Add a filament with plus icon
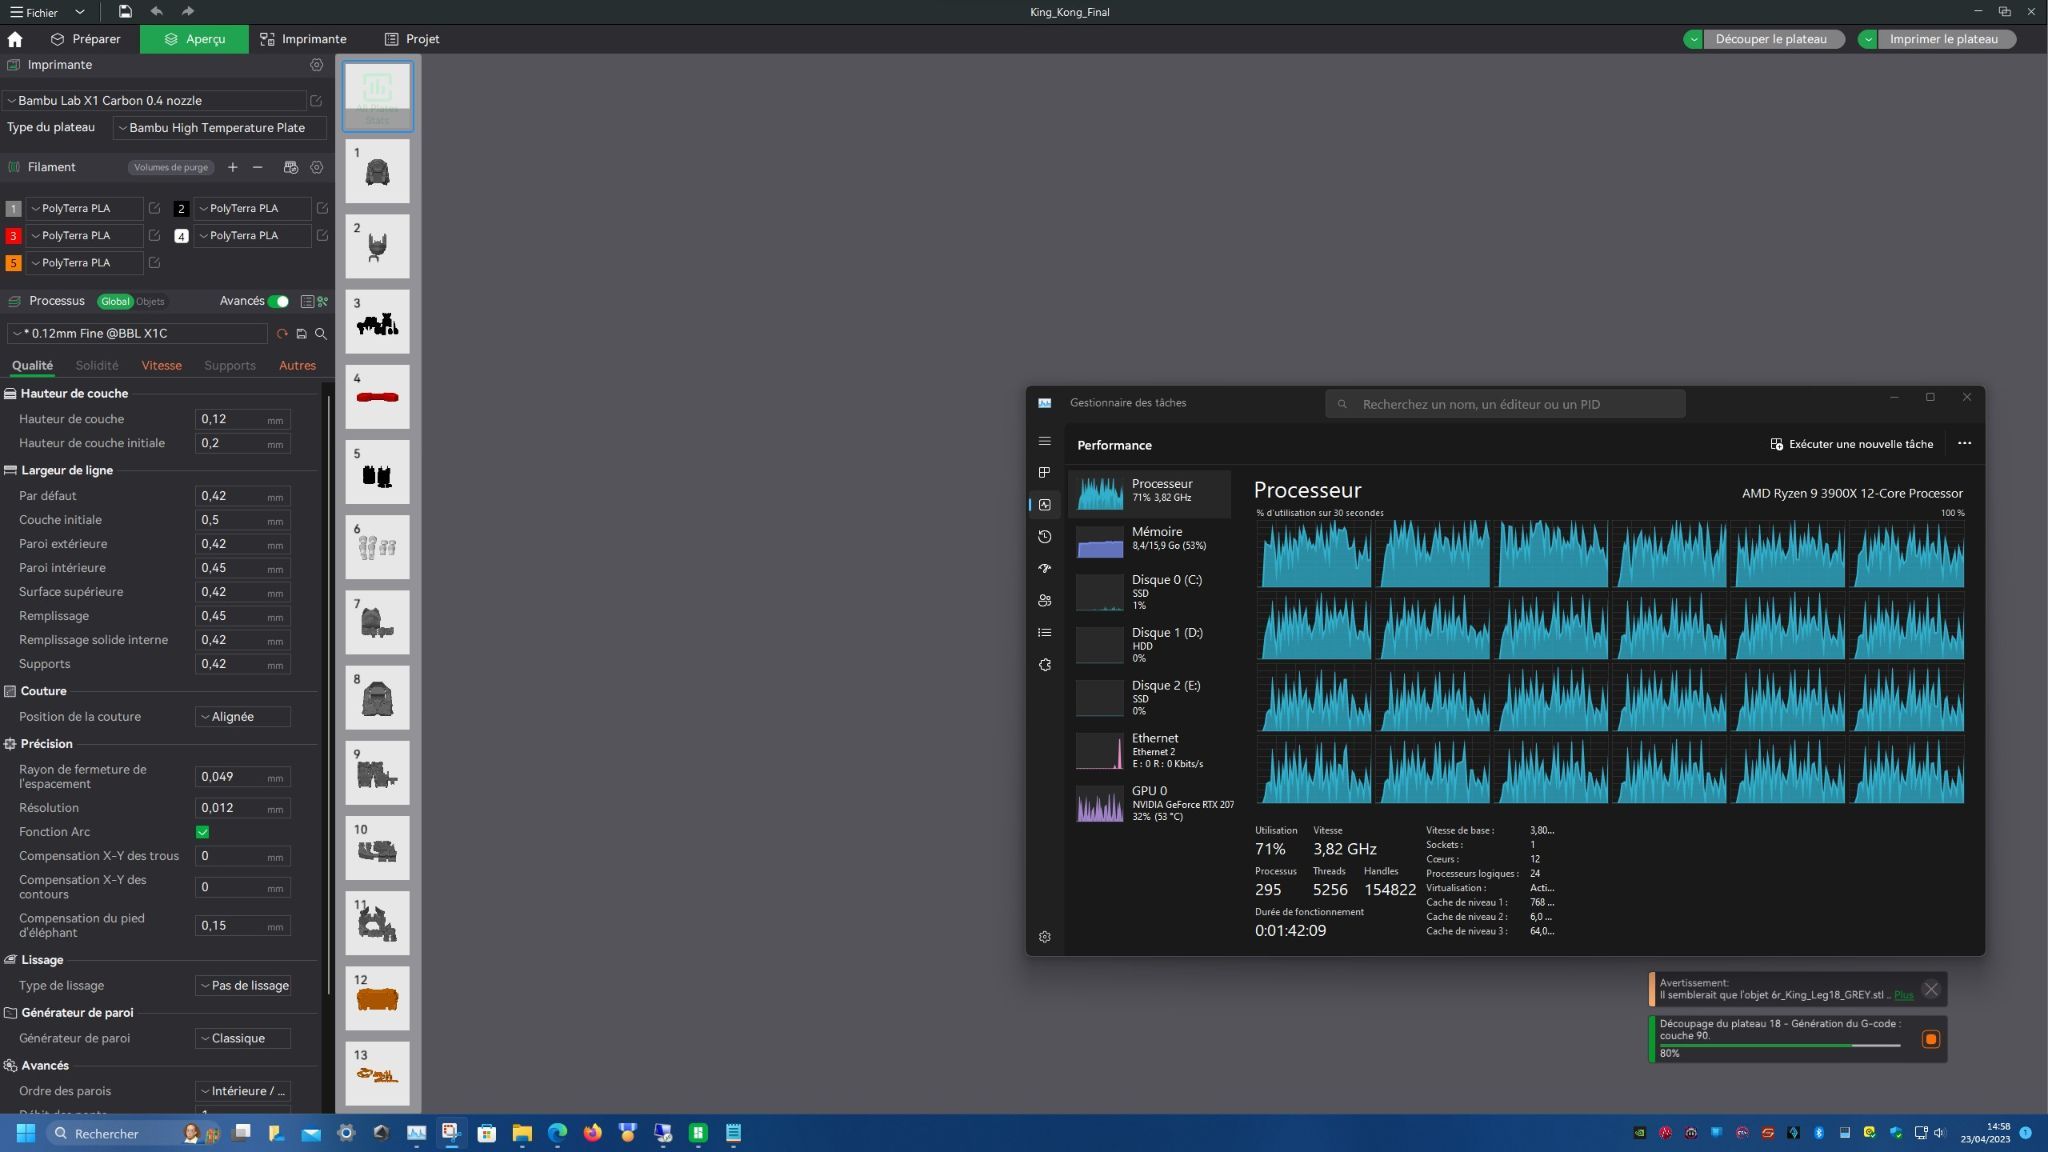The width and height of the screenshot is (2048, 1152). 232,167
